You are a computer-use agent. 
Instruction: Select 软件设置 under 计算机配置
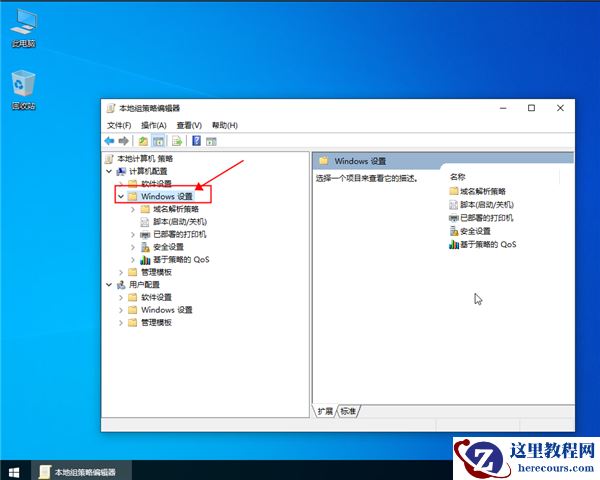coord(157,184)
